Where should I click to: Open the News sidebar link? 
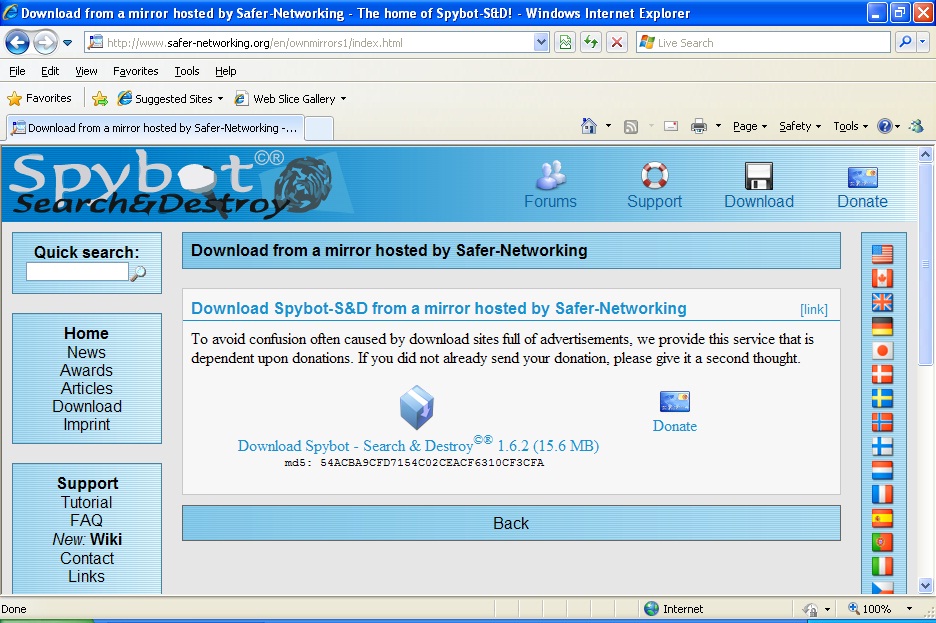(86, 352)
